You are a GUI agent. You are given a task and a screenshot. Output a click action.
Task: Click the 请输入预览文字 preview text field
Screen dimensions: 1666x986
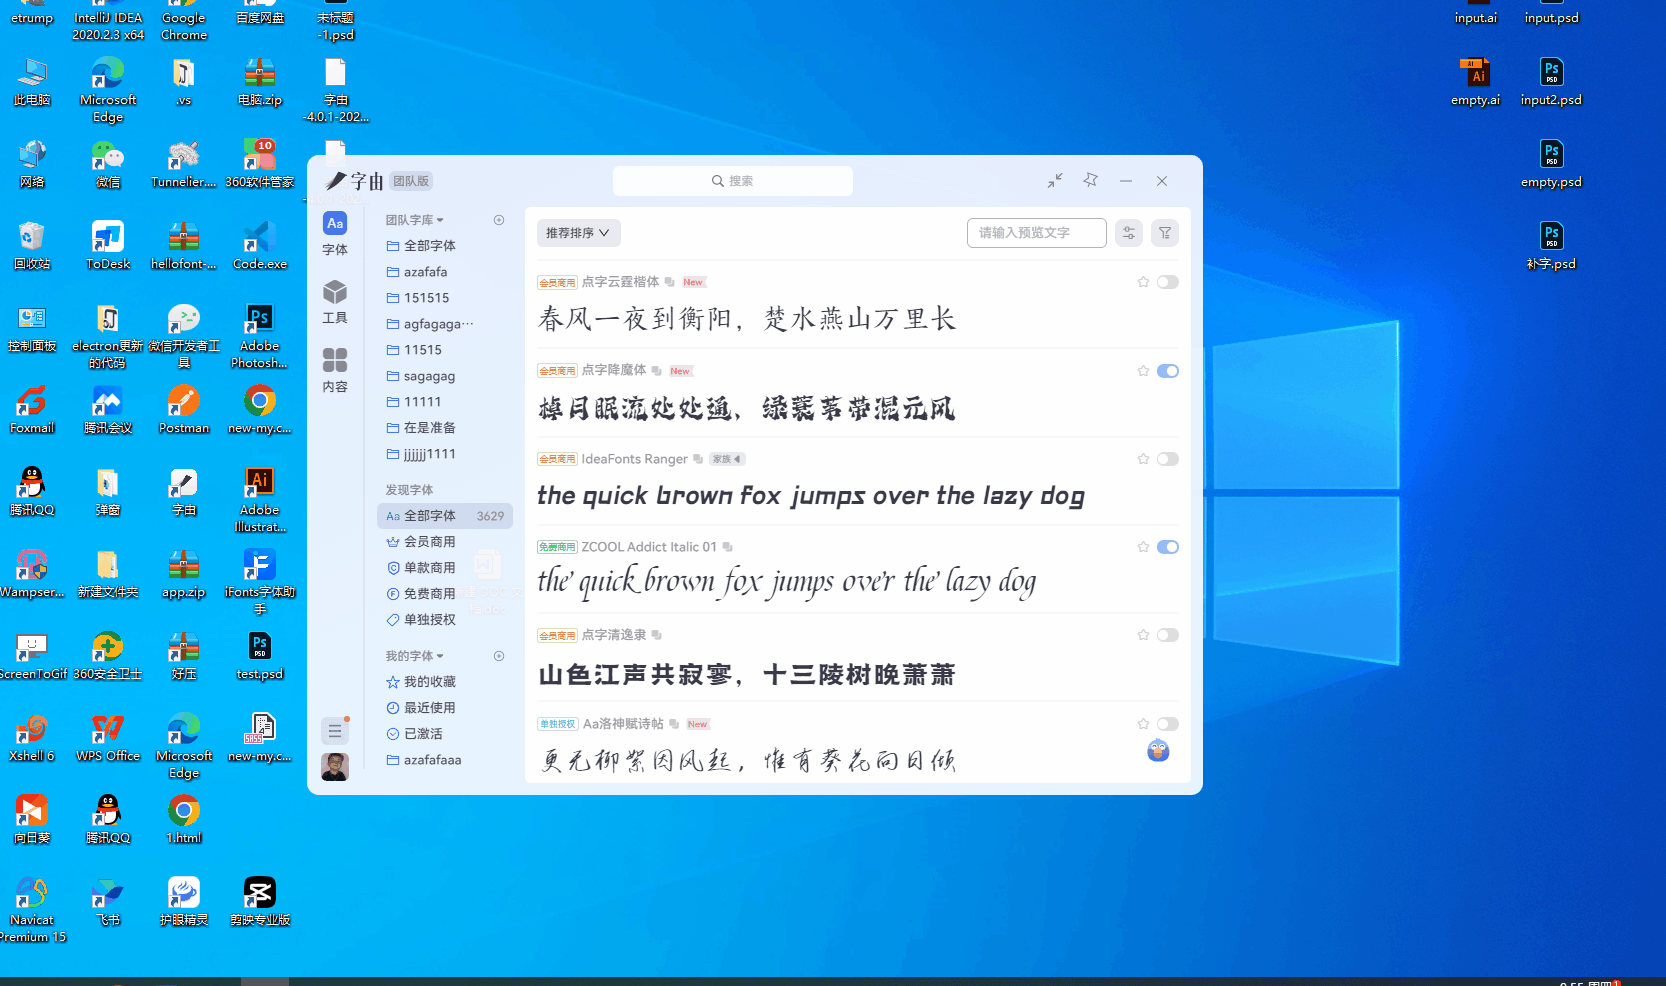(x=1037, y=233)
